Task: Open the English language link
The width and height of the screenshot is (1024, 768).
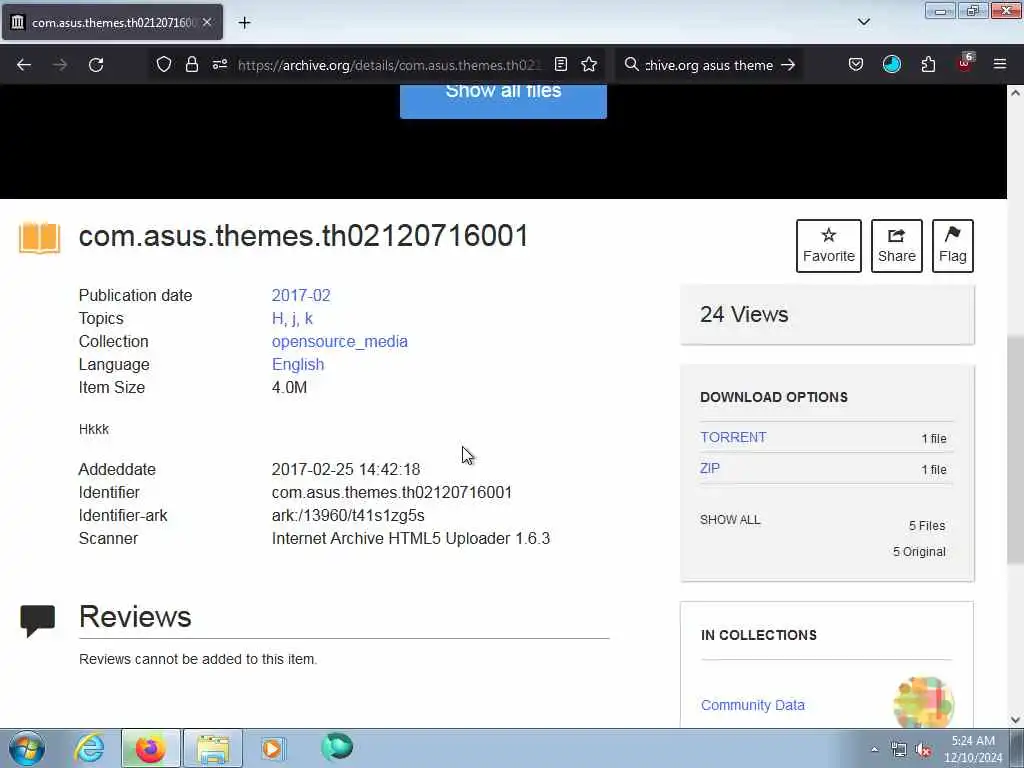Action: (298, 364)
